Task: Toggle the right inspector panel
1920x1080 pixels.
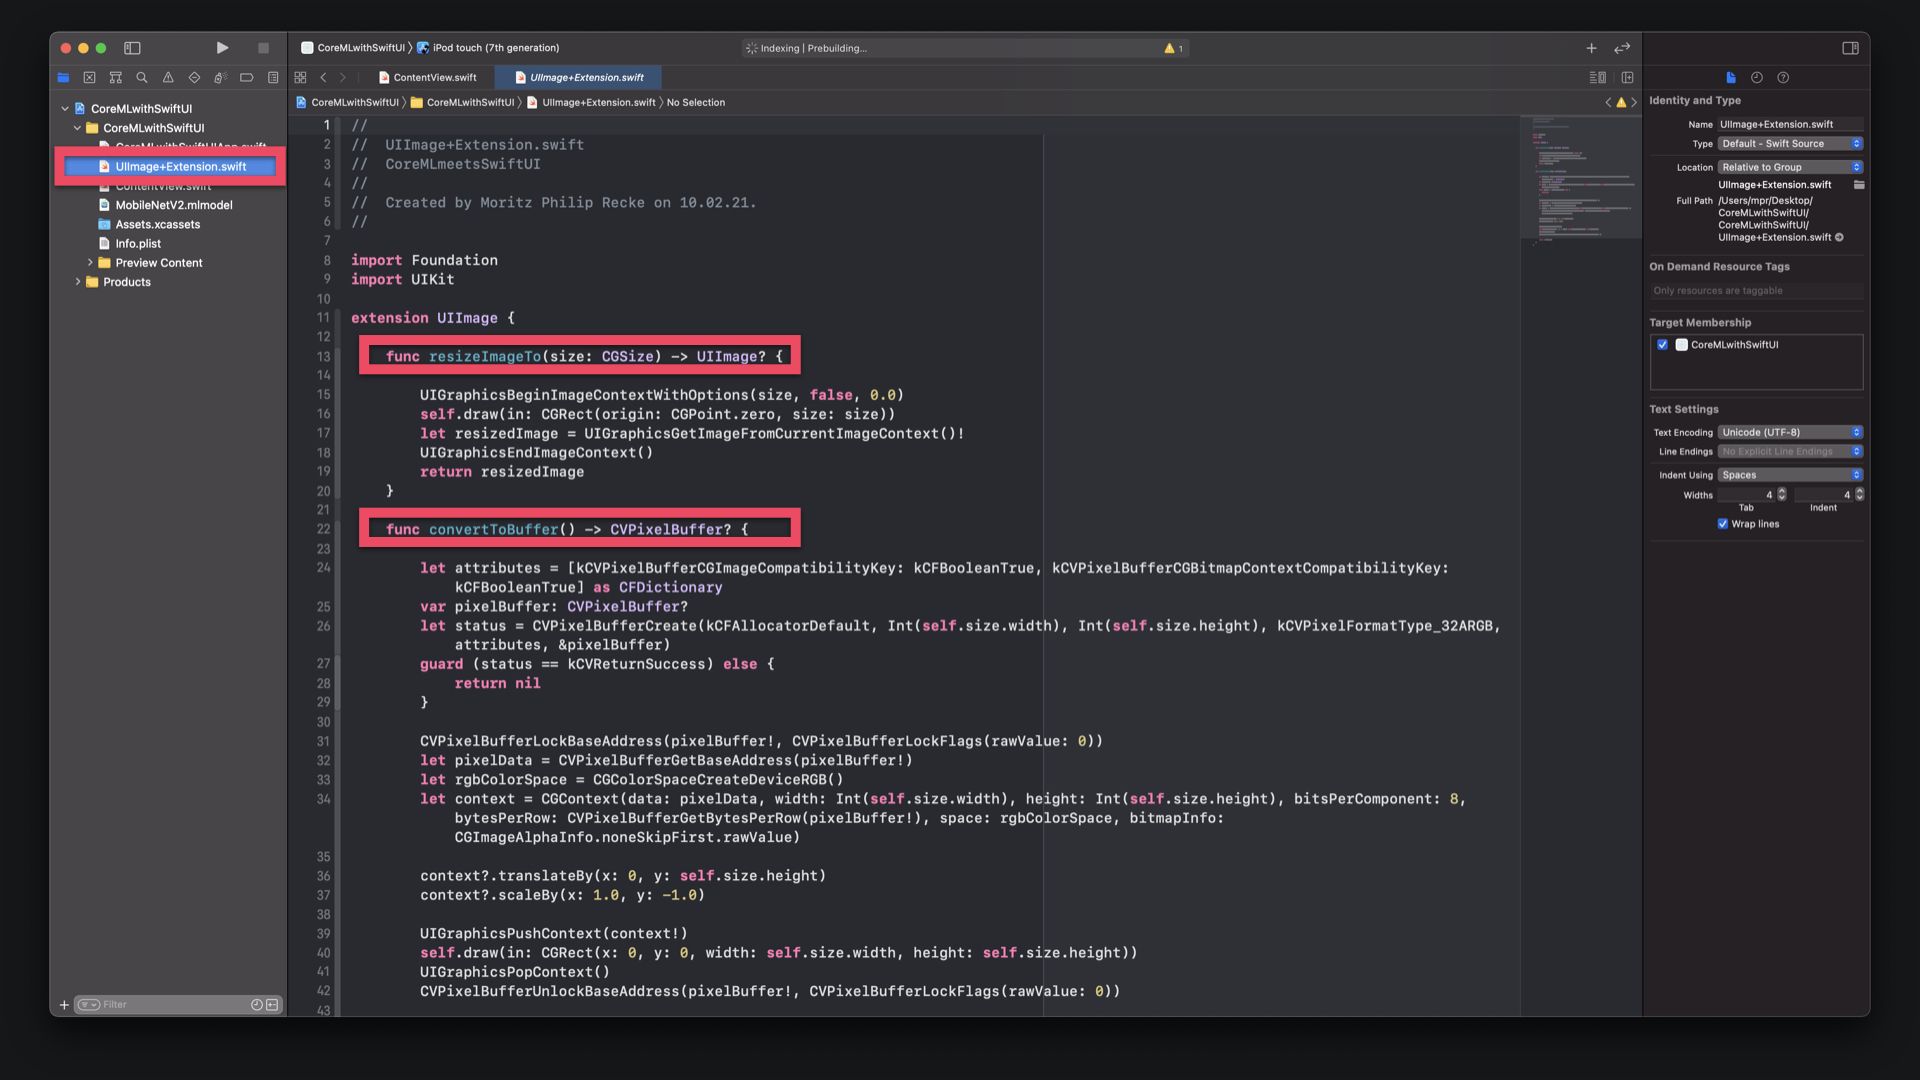Action: coord(1850,48)
